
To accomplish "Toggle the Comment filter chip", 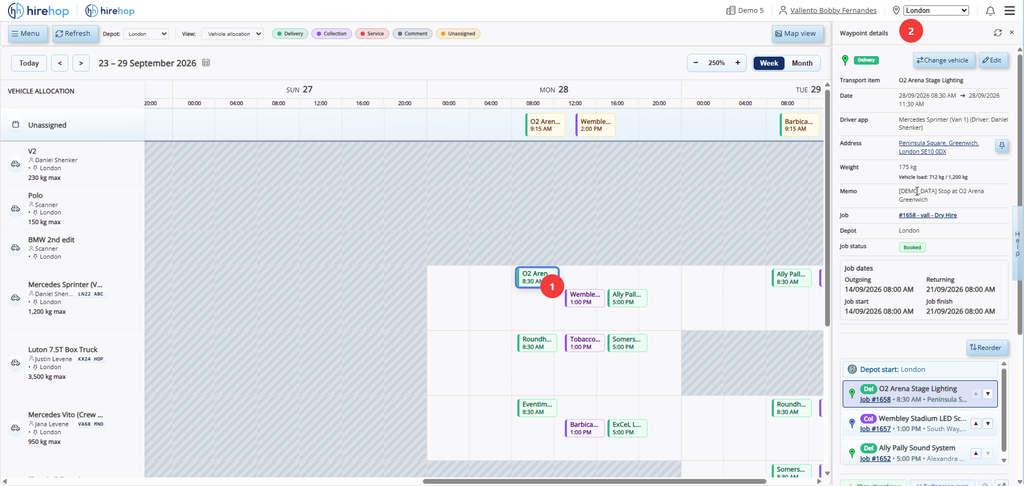I will click(412, 33).
